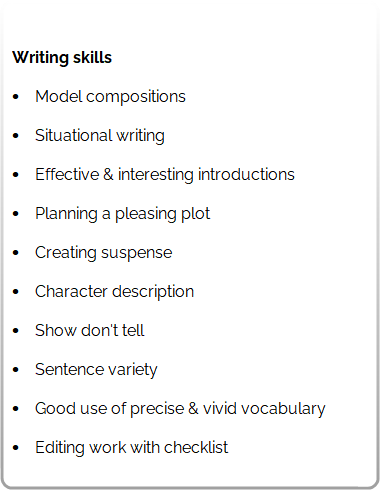Click the Writing skills heading
The width and height of the screenshot is (380, 490).
[62, 58]
